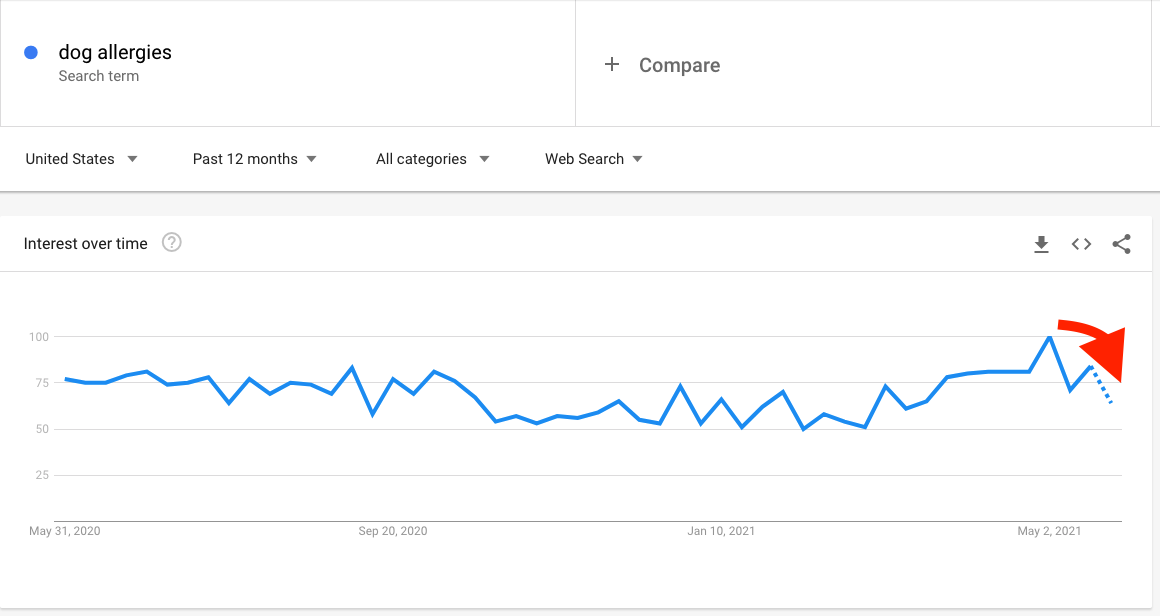Screen dimensions: 1160x616
Task: Click the red arrow annotation on chart
Action: coord(1095,348)
